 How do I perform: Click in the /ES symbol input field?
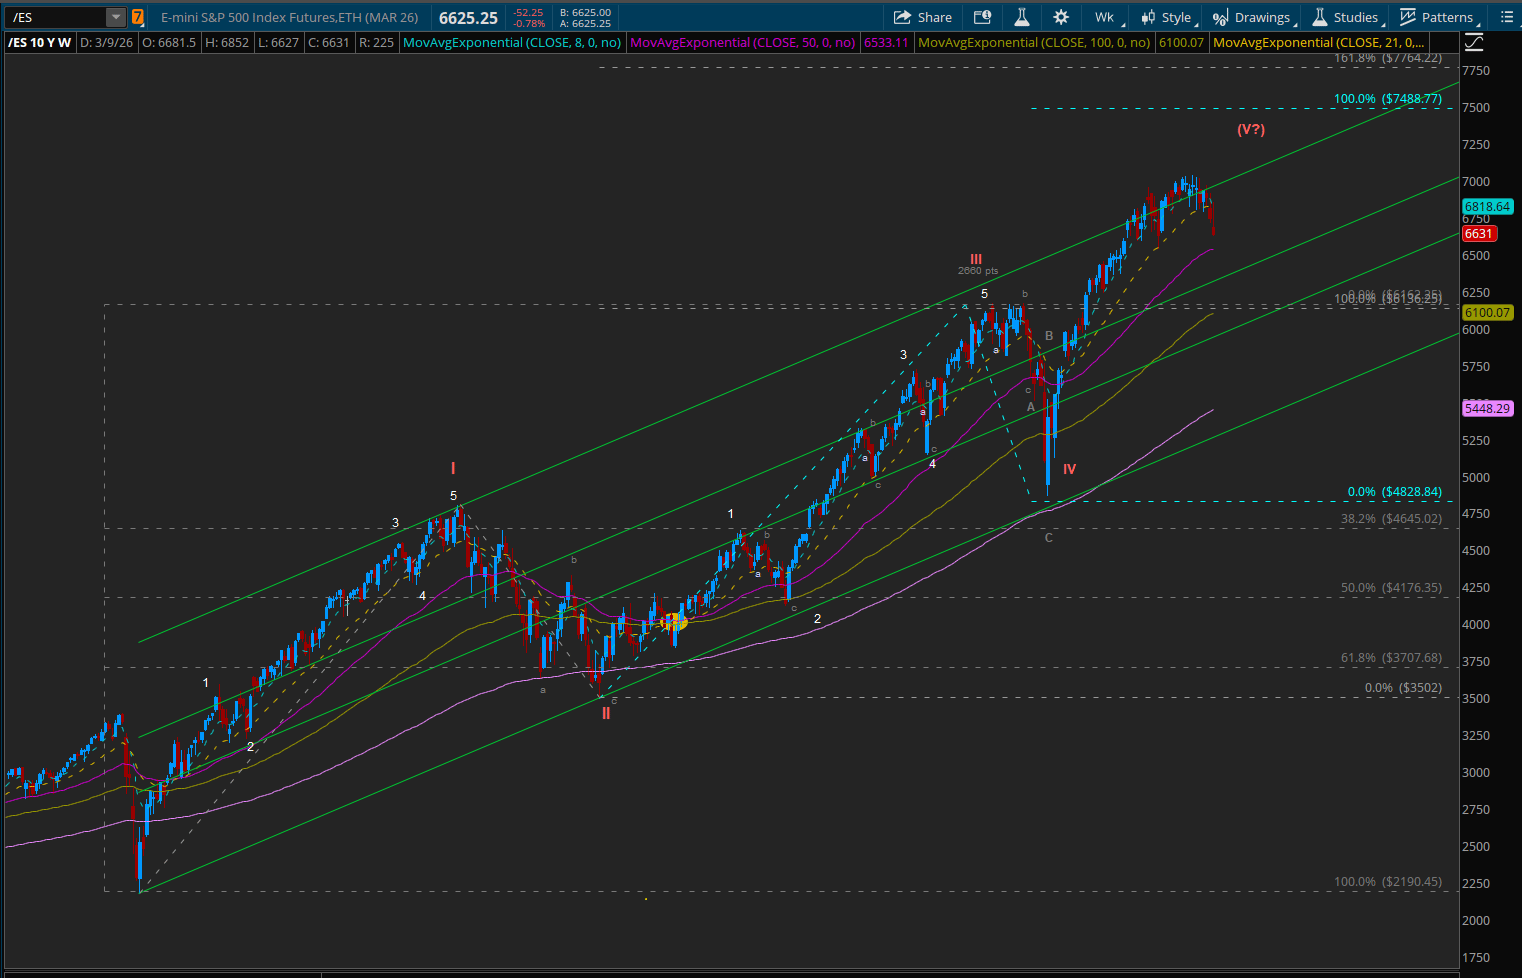pyautogui.click(x=55, y=17)
